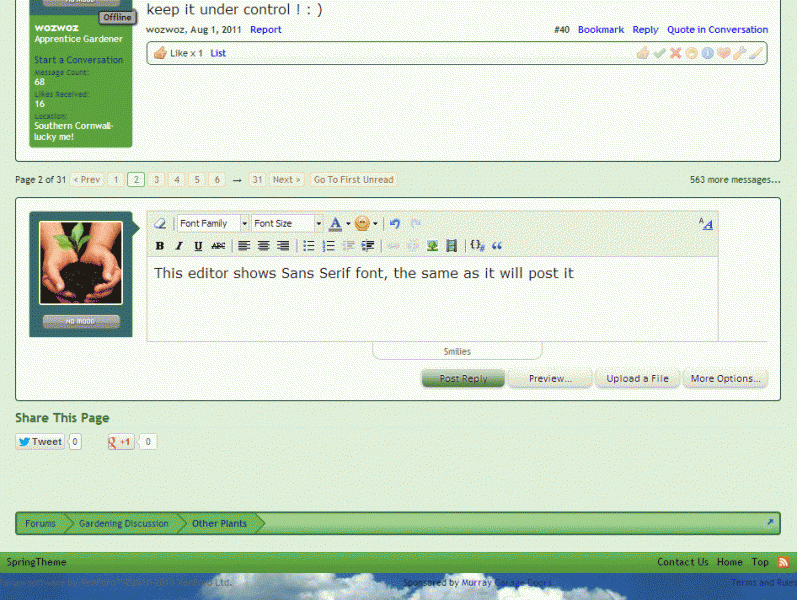The image size is (797, 600).
Task: Toggle bold formatting in editor
Action: (x=160, y=246)
